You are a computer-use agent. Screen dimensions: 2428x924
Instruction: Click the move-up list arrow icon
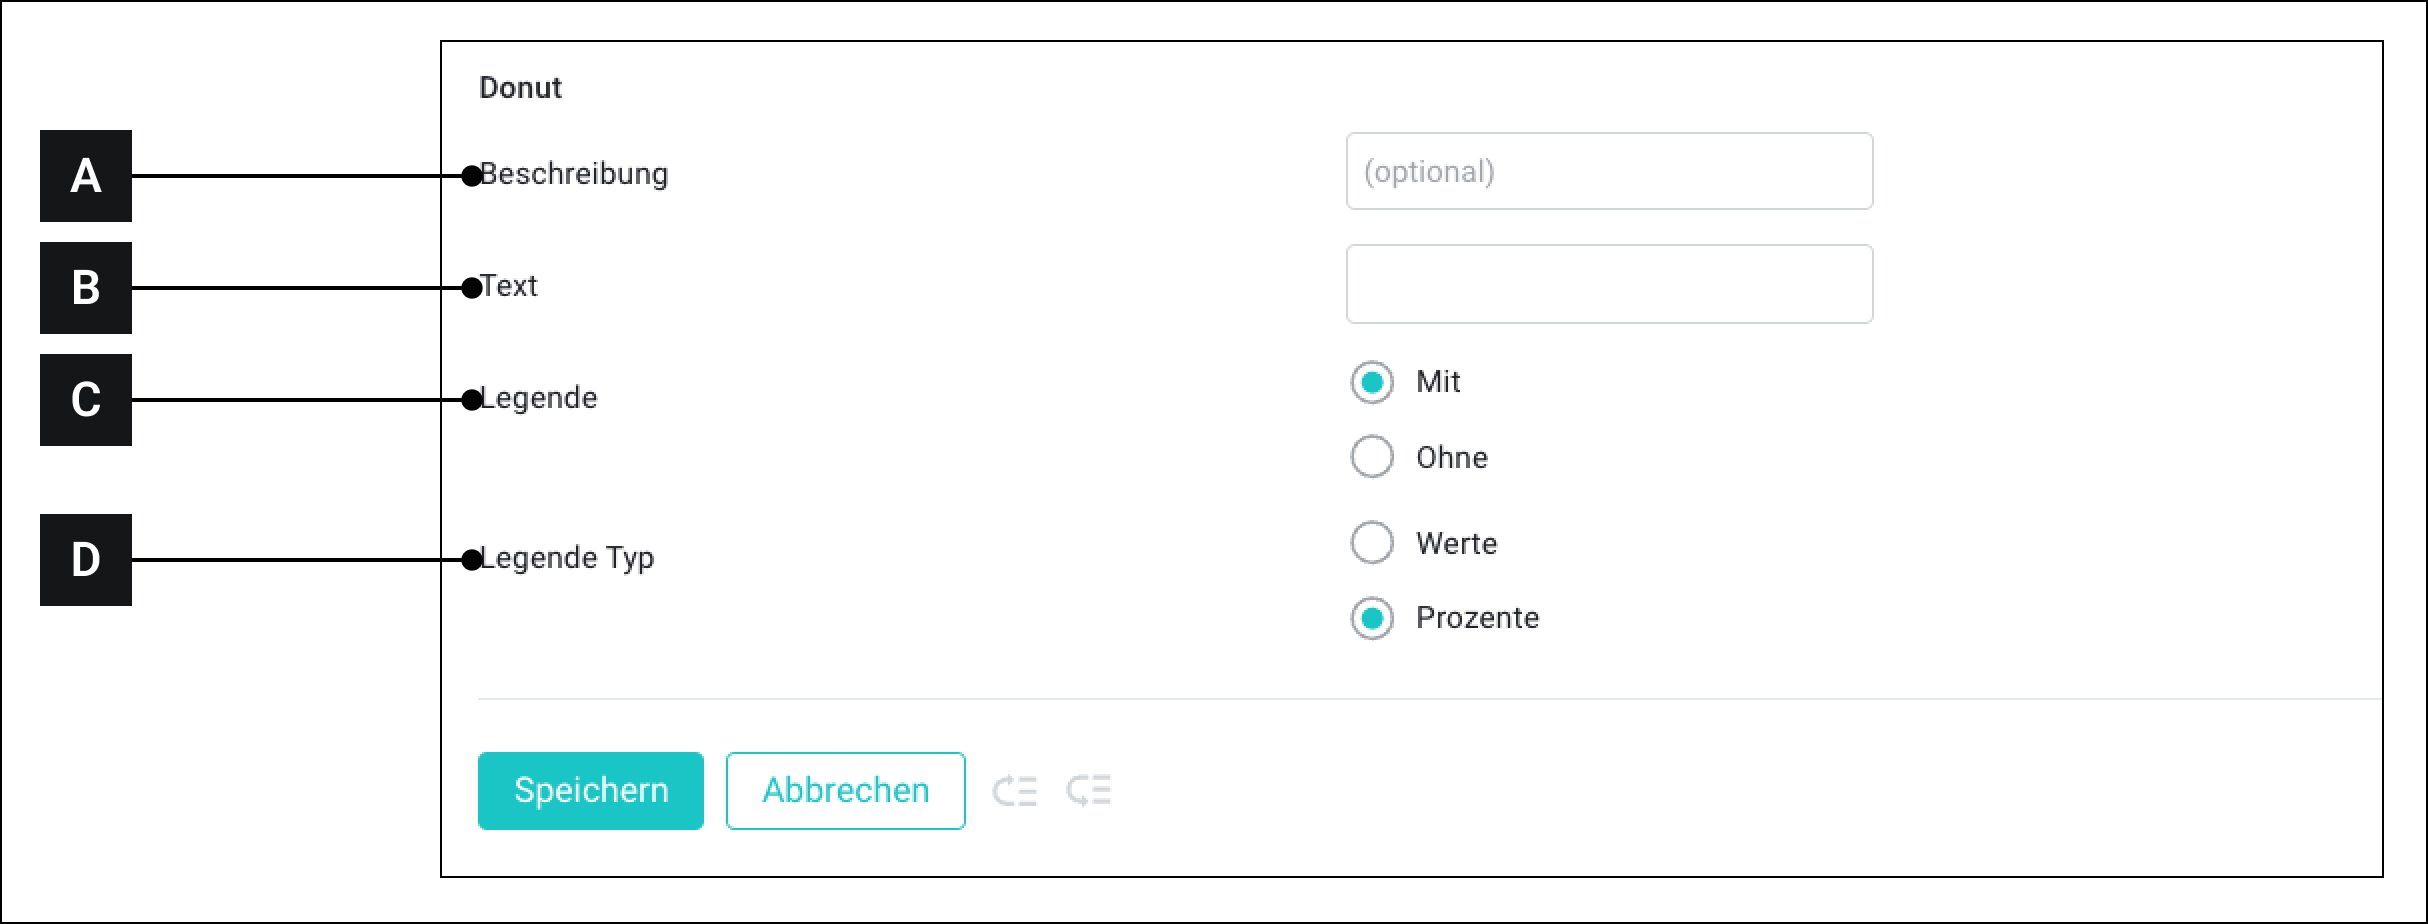click(x=1014, y=791)
